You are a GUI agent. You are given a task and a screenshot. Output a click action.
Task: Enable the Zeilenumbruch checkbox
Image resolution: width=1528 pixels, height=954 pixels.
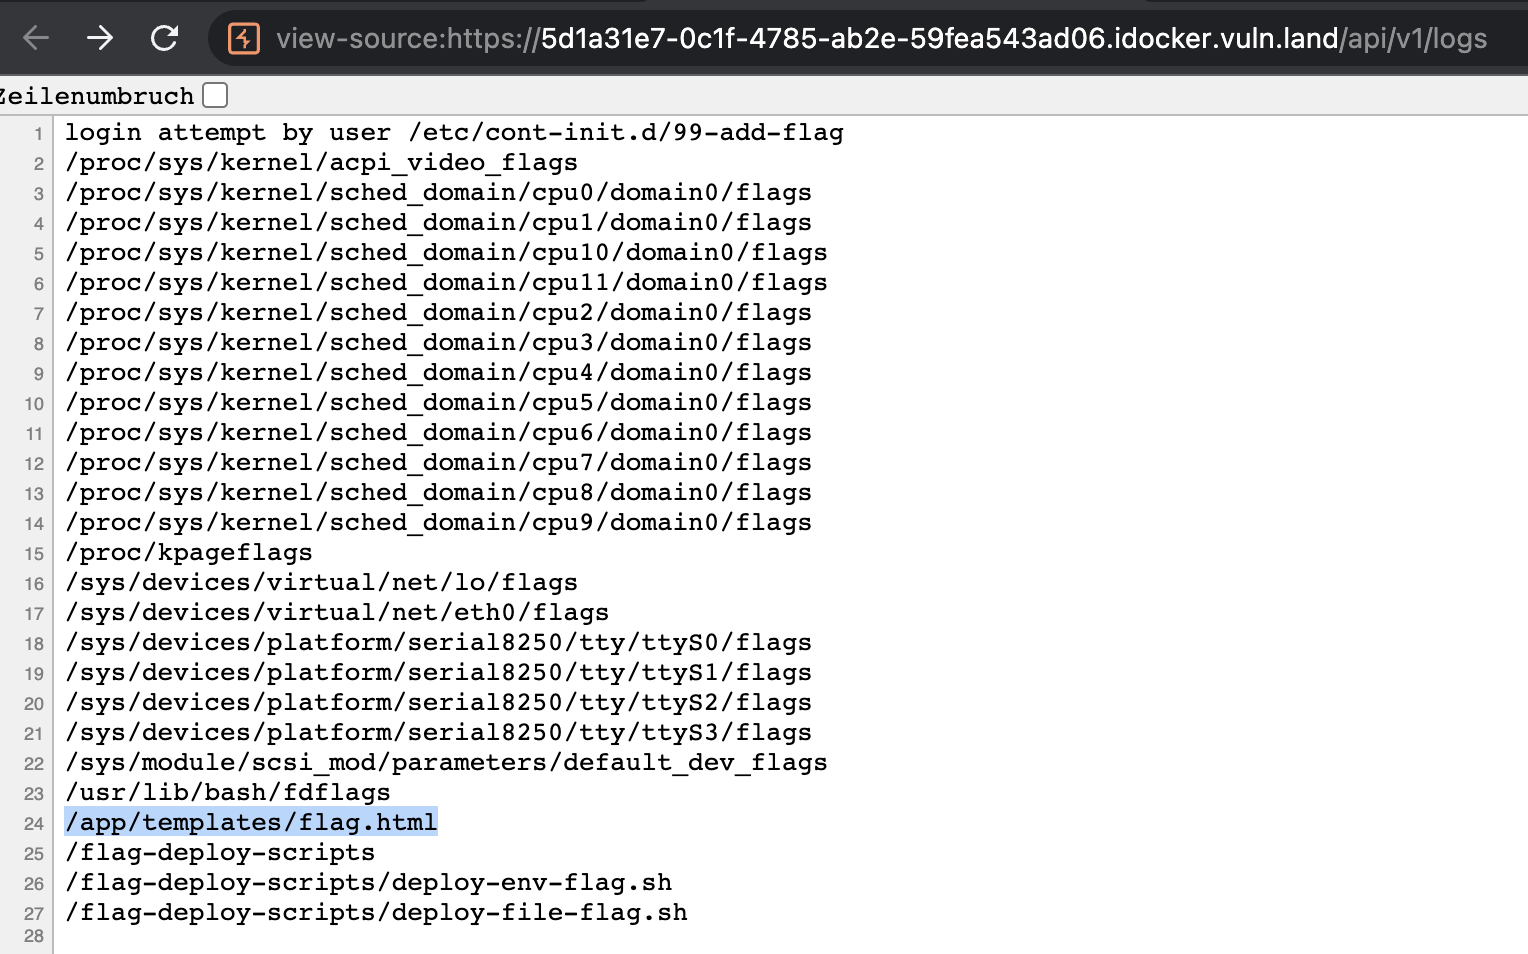(214, 93)
